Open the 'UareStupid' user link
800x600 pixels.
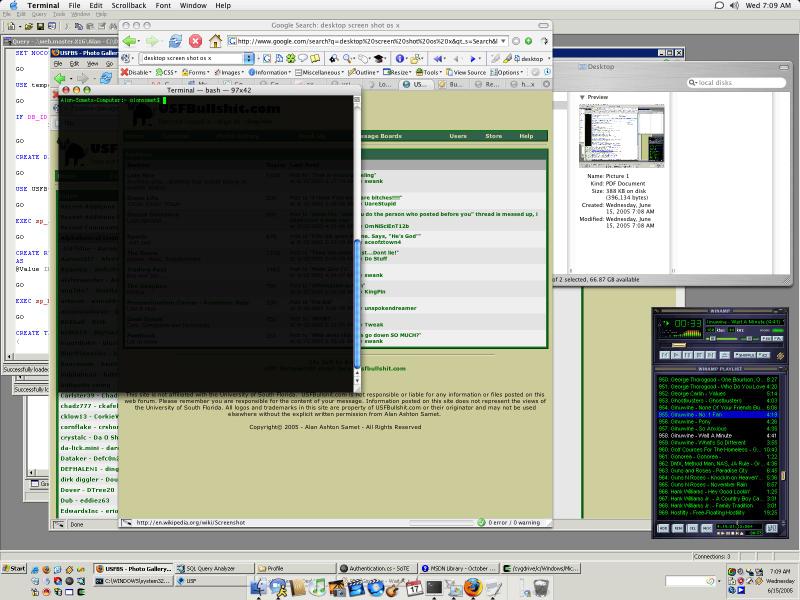pos(381,204)
